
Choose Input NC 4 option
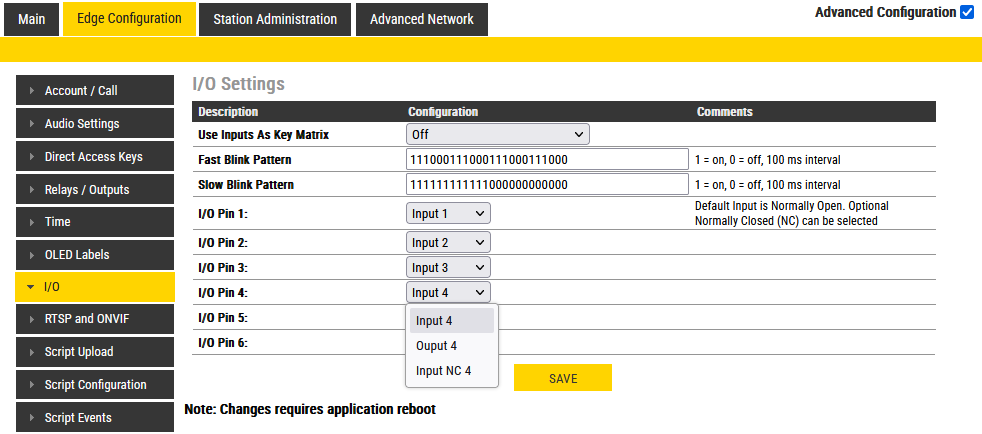(443, 371)
